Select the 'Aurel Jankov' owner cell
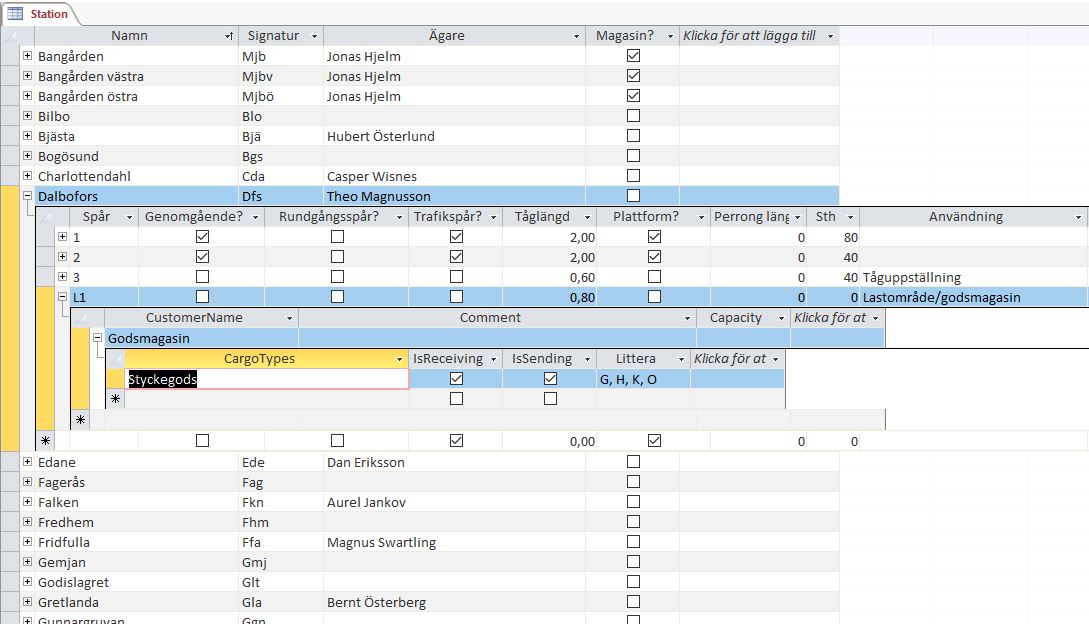Screen dimensions: 1089x624 tap(454, 502)
